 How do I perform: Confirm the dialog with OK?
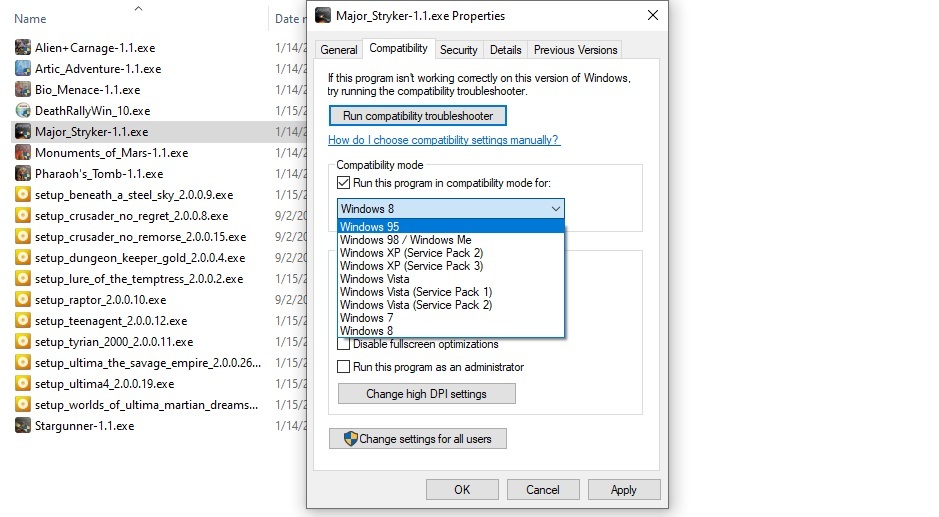pyautogui.click(x=462, y=489)
